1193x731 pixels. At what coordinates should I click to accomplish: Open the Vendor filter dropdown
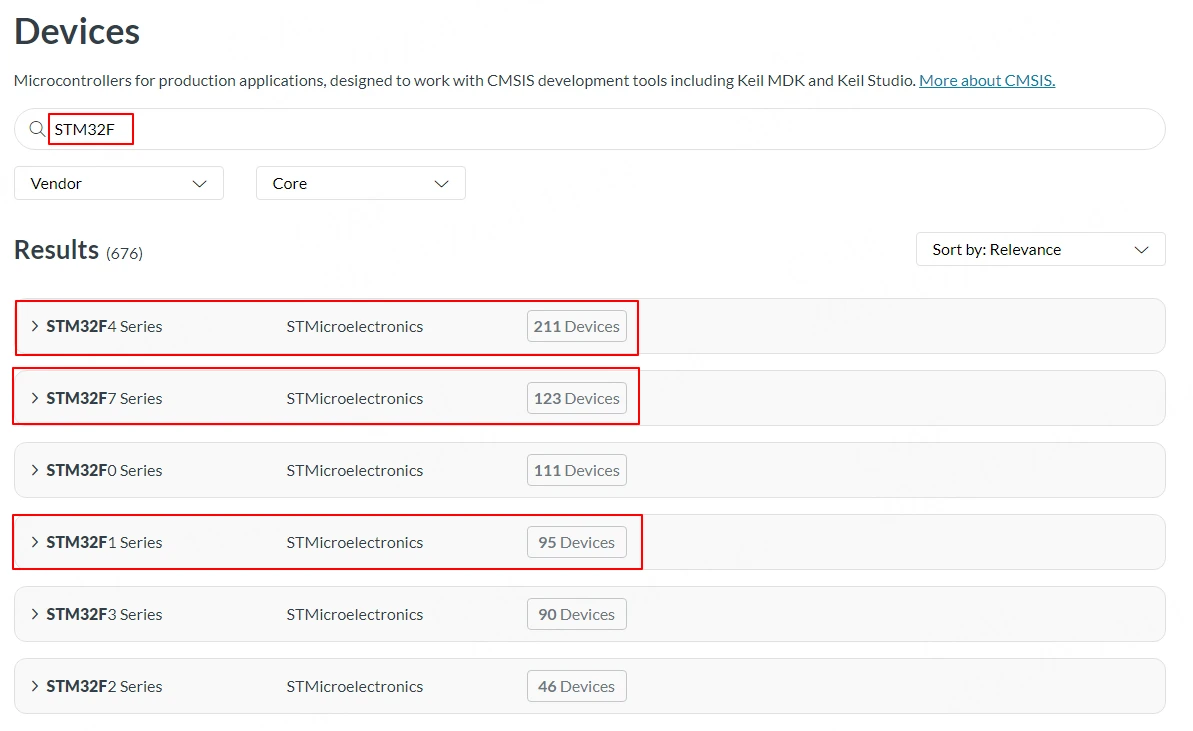tap(119, 183)
